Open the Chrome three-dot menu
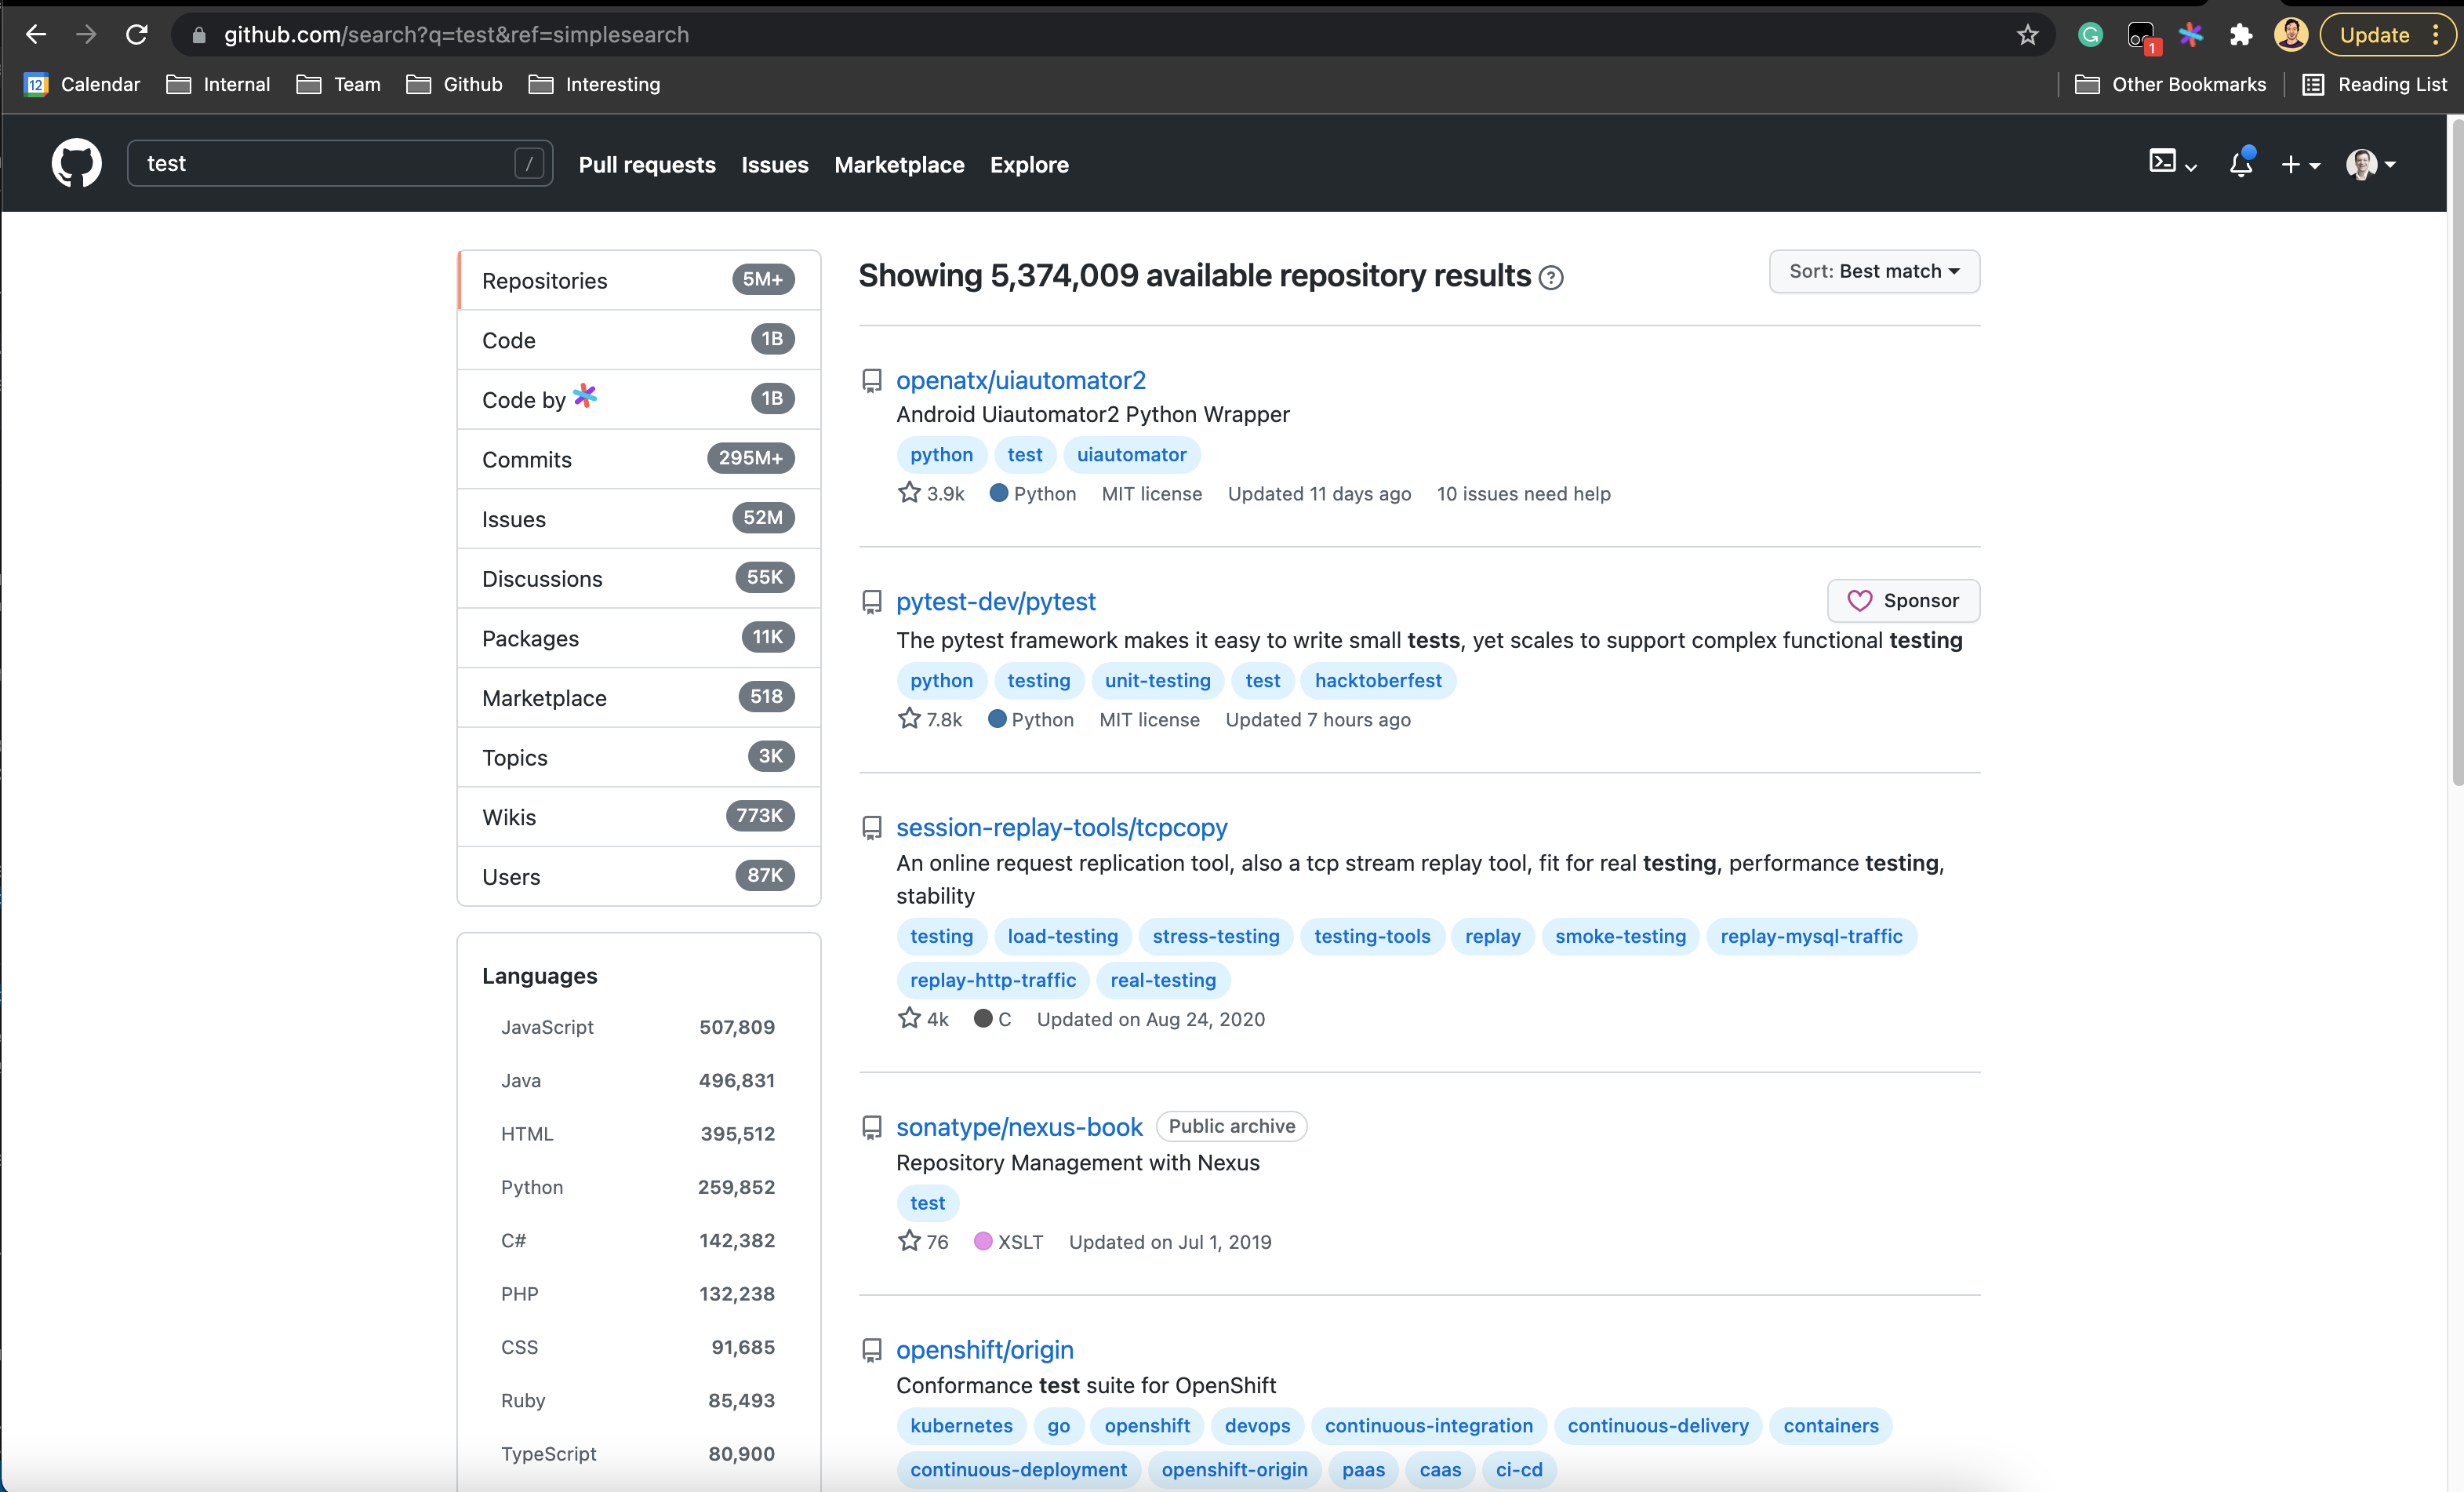The image size is (2464, 1492). [x=2435, y=35]
